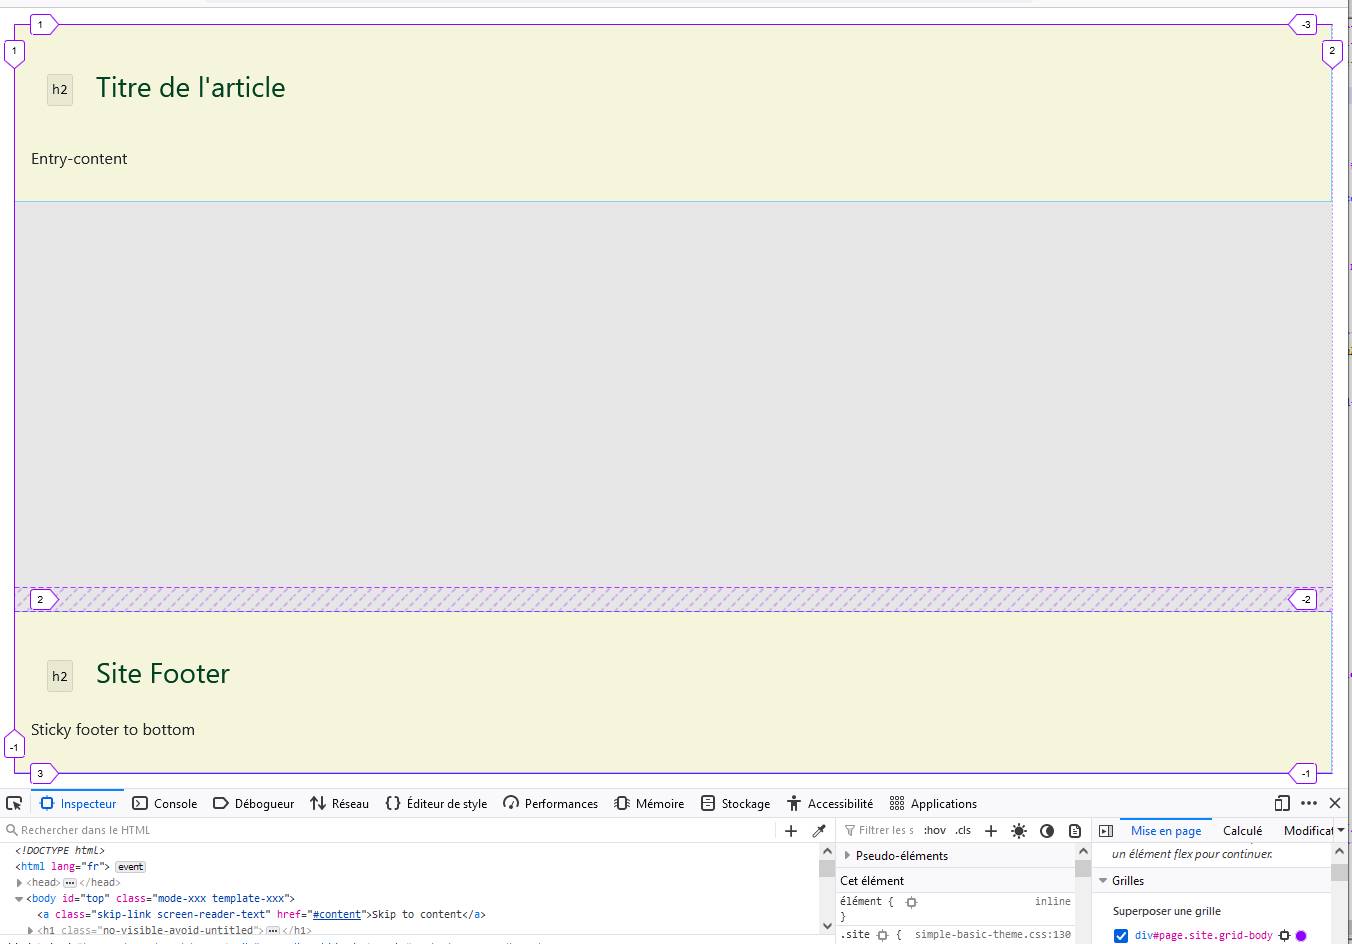Click the layout panel scrollbar up arrow
This screenshot has width=1352, height=944.
1339,851
